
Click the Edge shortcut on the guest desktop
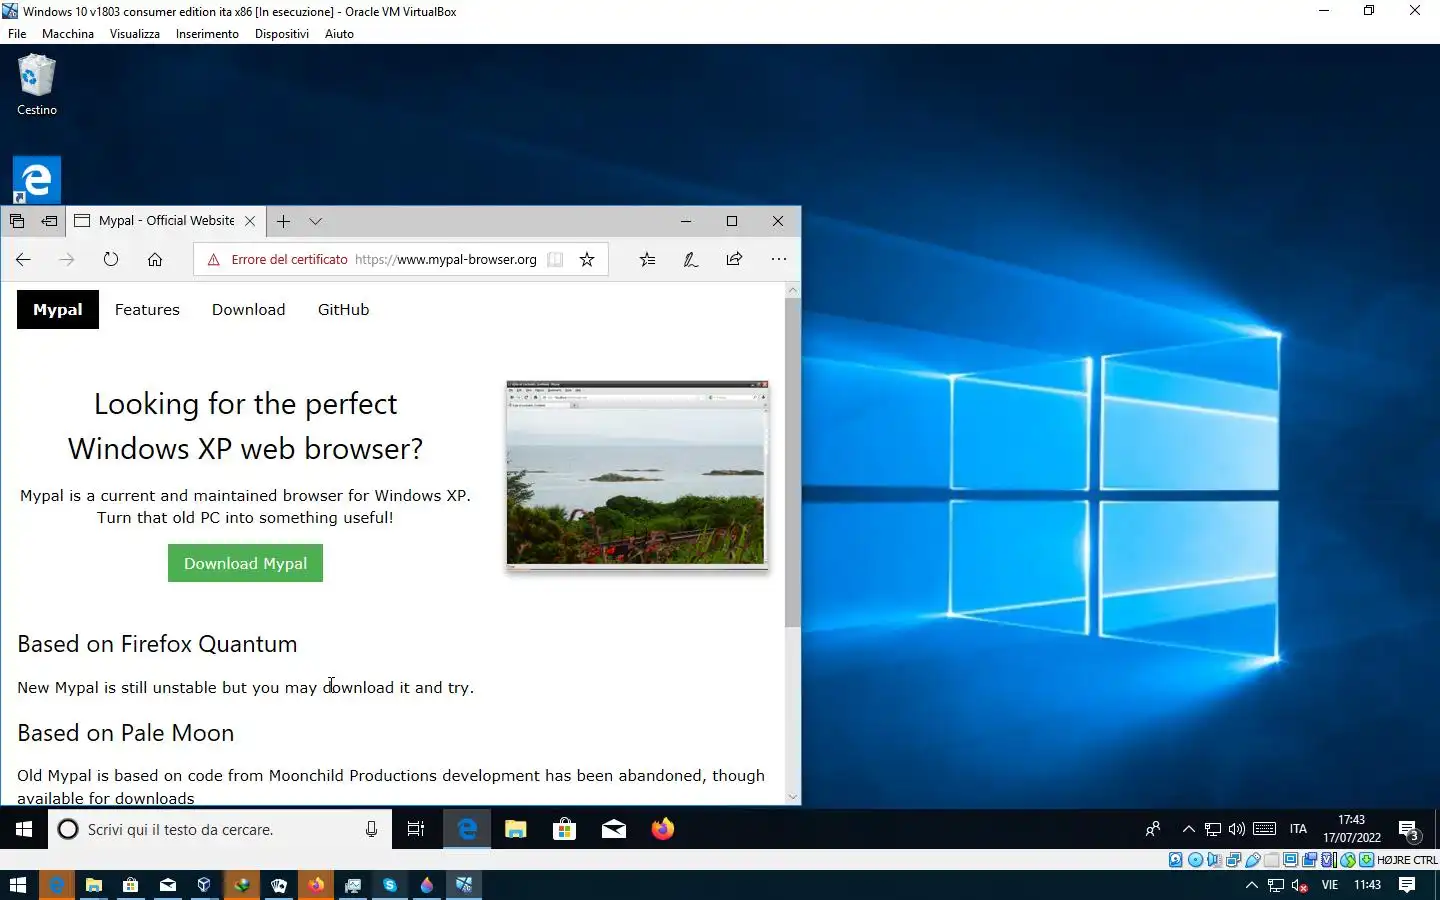tap(37, 180)
